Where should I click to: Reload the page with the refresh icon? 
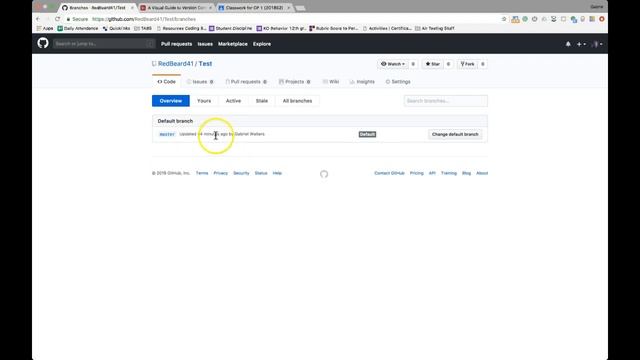click(x=58, y=19)
